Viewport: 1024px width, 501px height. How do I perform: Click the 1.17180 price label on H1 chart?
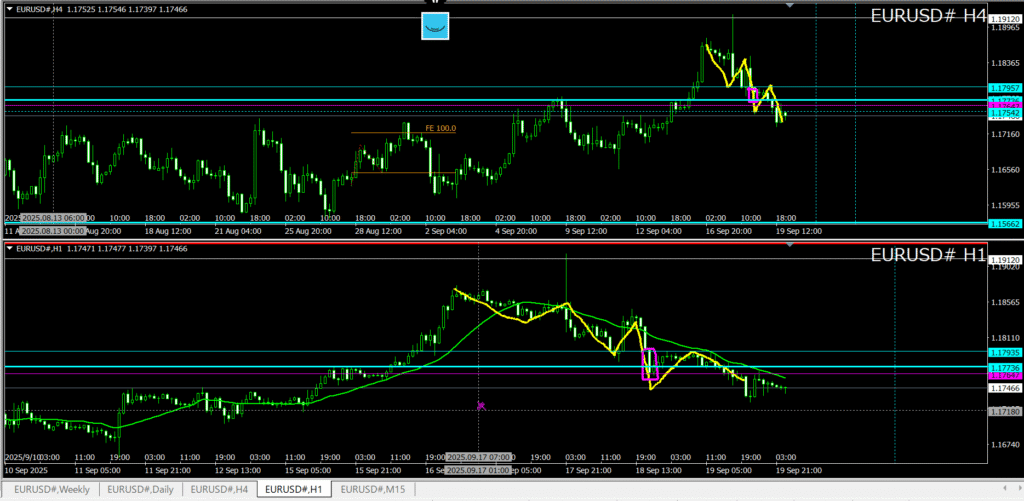point(1004,412)
